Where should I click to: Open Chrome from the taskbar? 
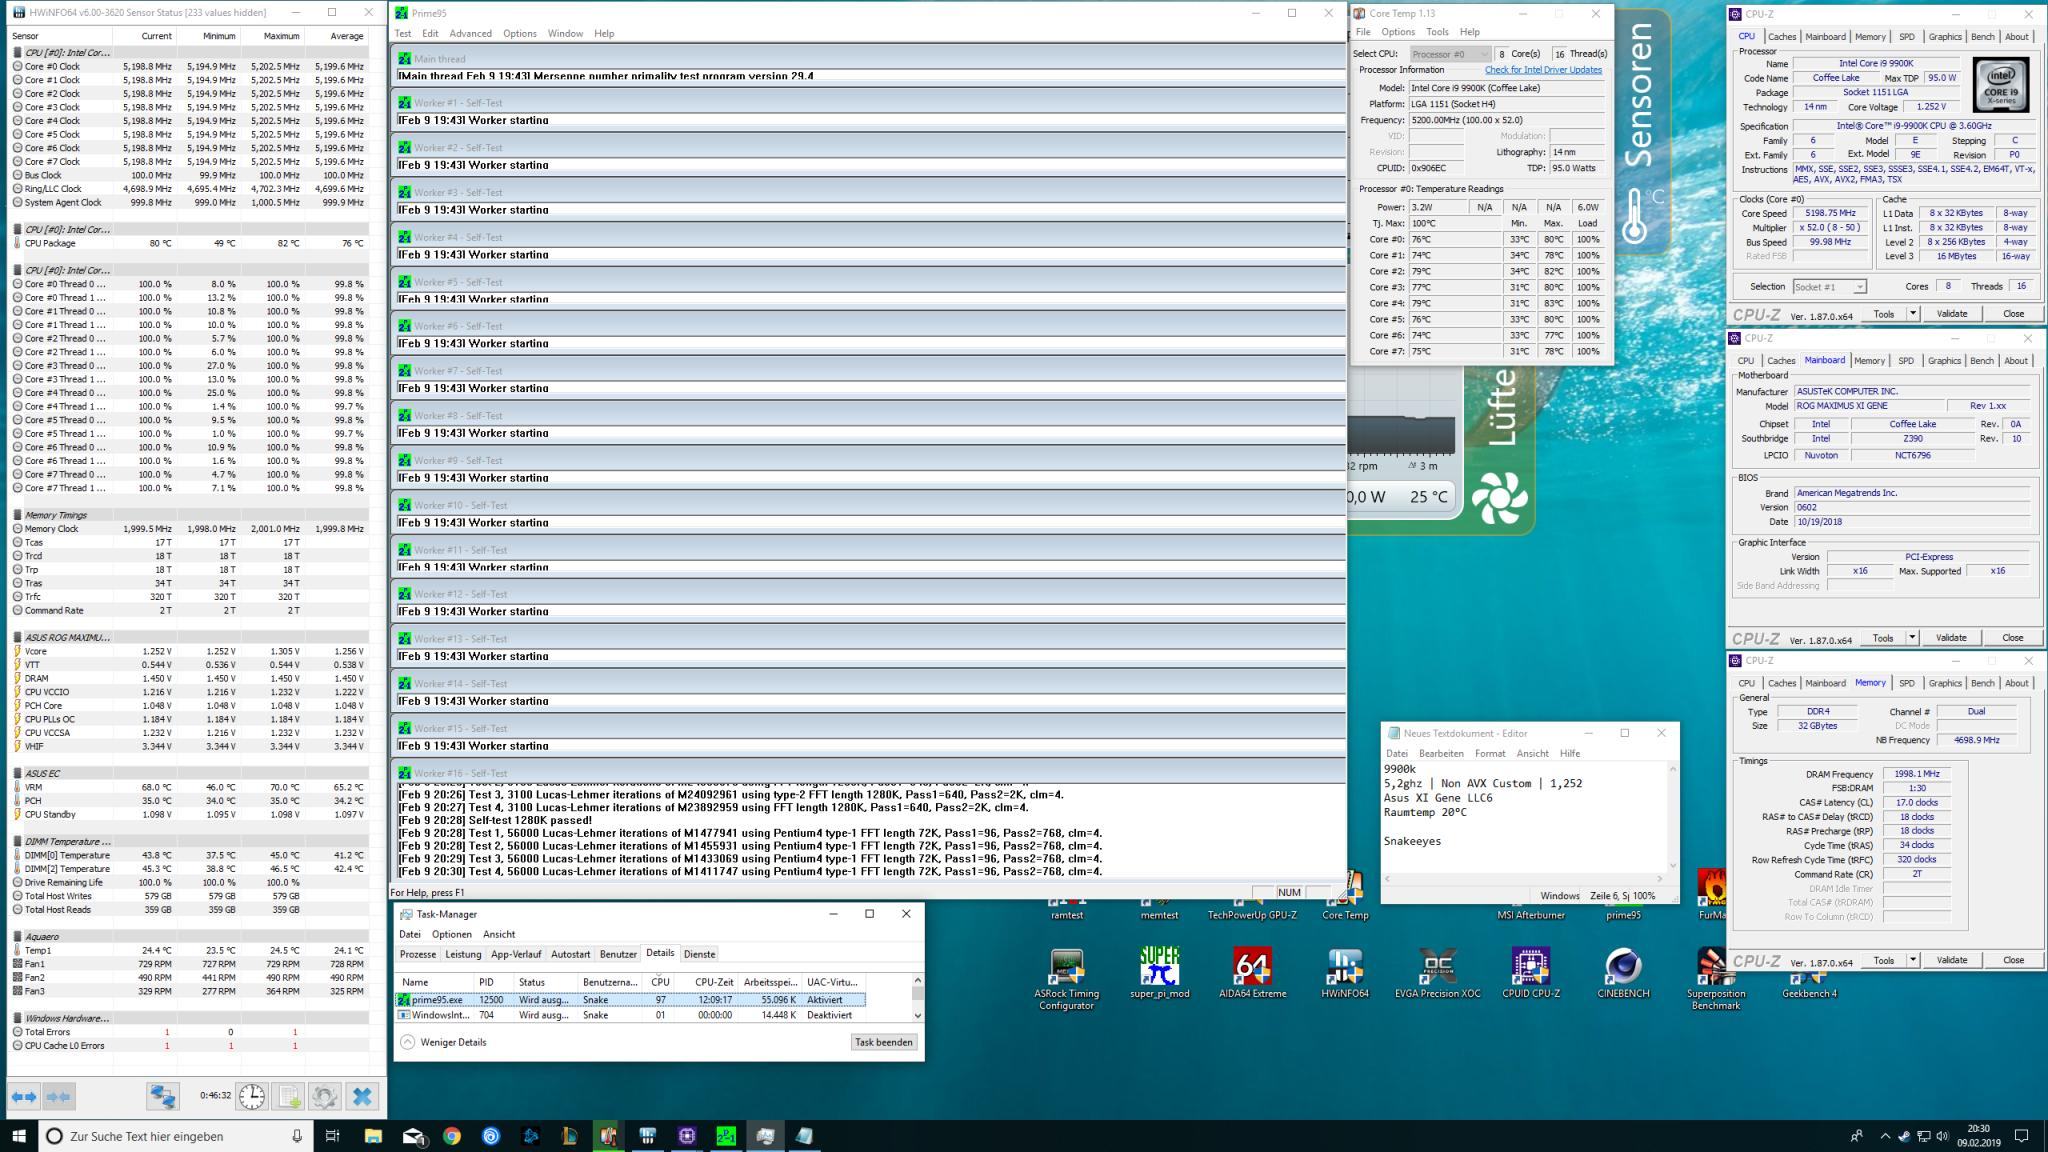pos(451,1136)
